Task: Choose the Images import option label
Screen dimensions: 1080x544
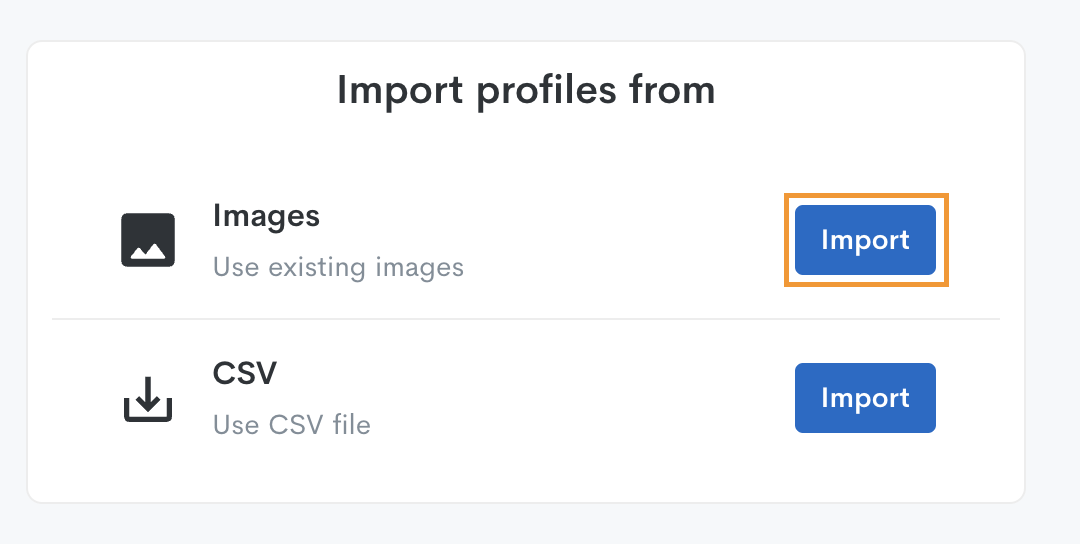Action: coord(267,216)
